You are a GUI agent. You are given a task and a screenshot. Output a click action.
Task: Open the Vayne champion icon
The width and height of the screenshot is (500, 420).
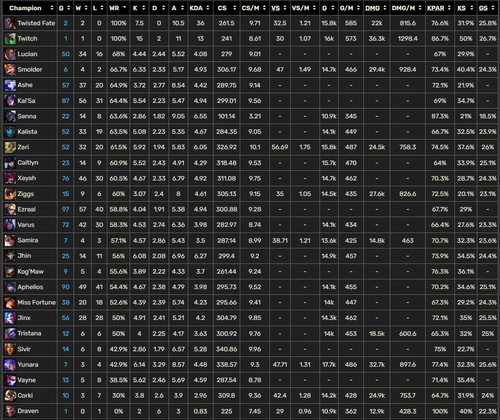pos(10,380)
